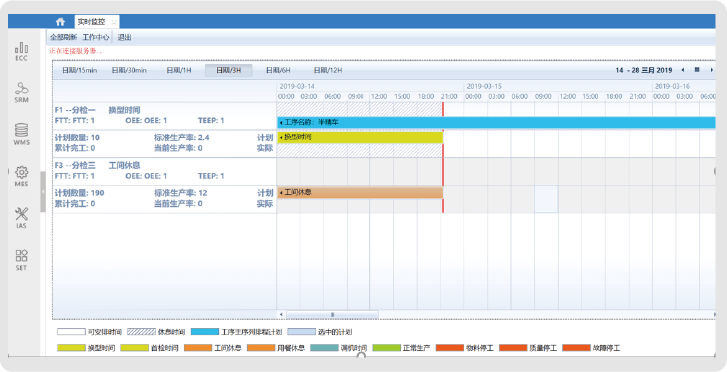
Task: Click the 2019-03-15 date header
Action: click(x=484, y=86)
